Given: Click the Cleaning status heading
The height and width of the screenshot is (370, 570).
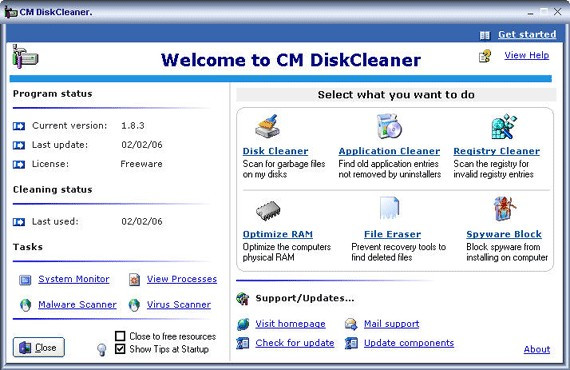Looking at the screenshot, I should (x=53, y=190).
